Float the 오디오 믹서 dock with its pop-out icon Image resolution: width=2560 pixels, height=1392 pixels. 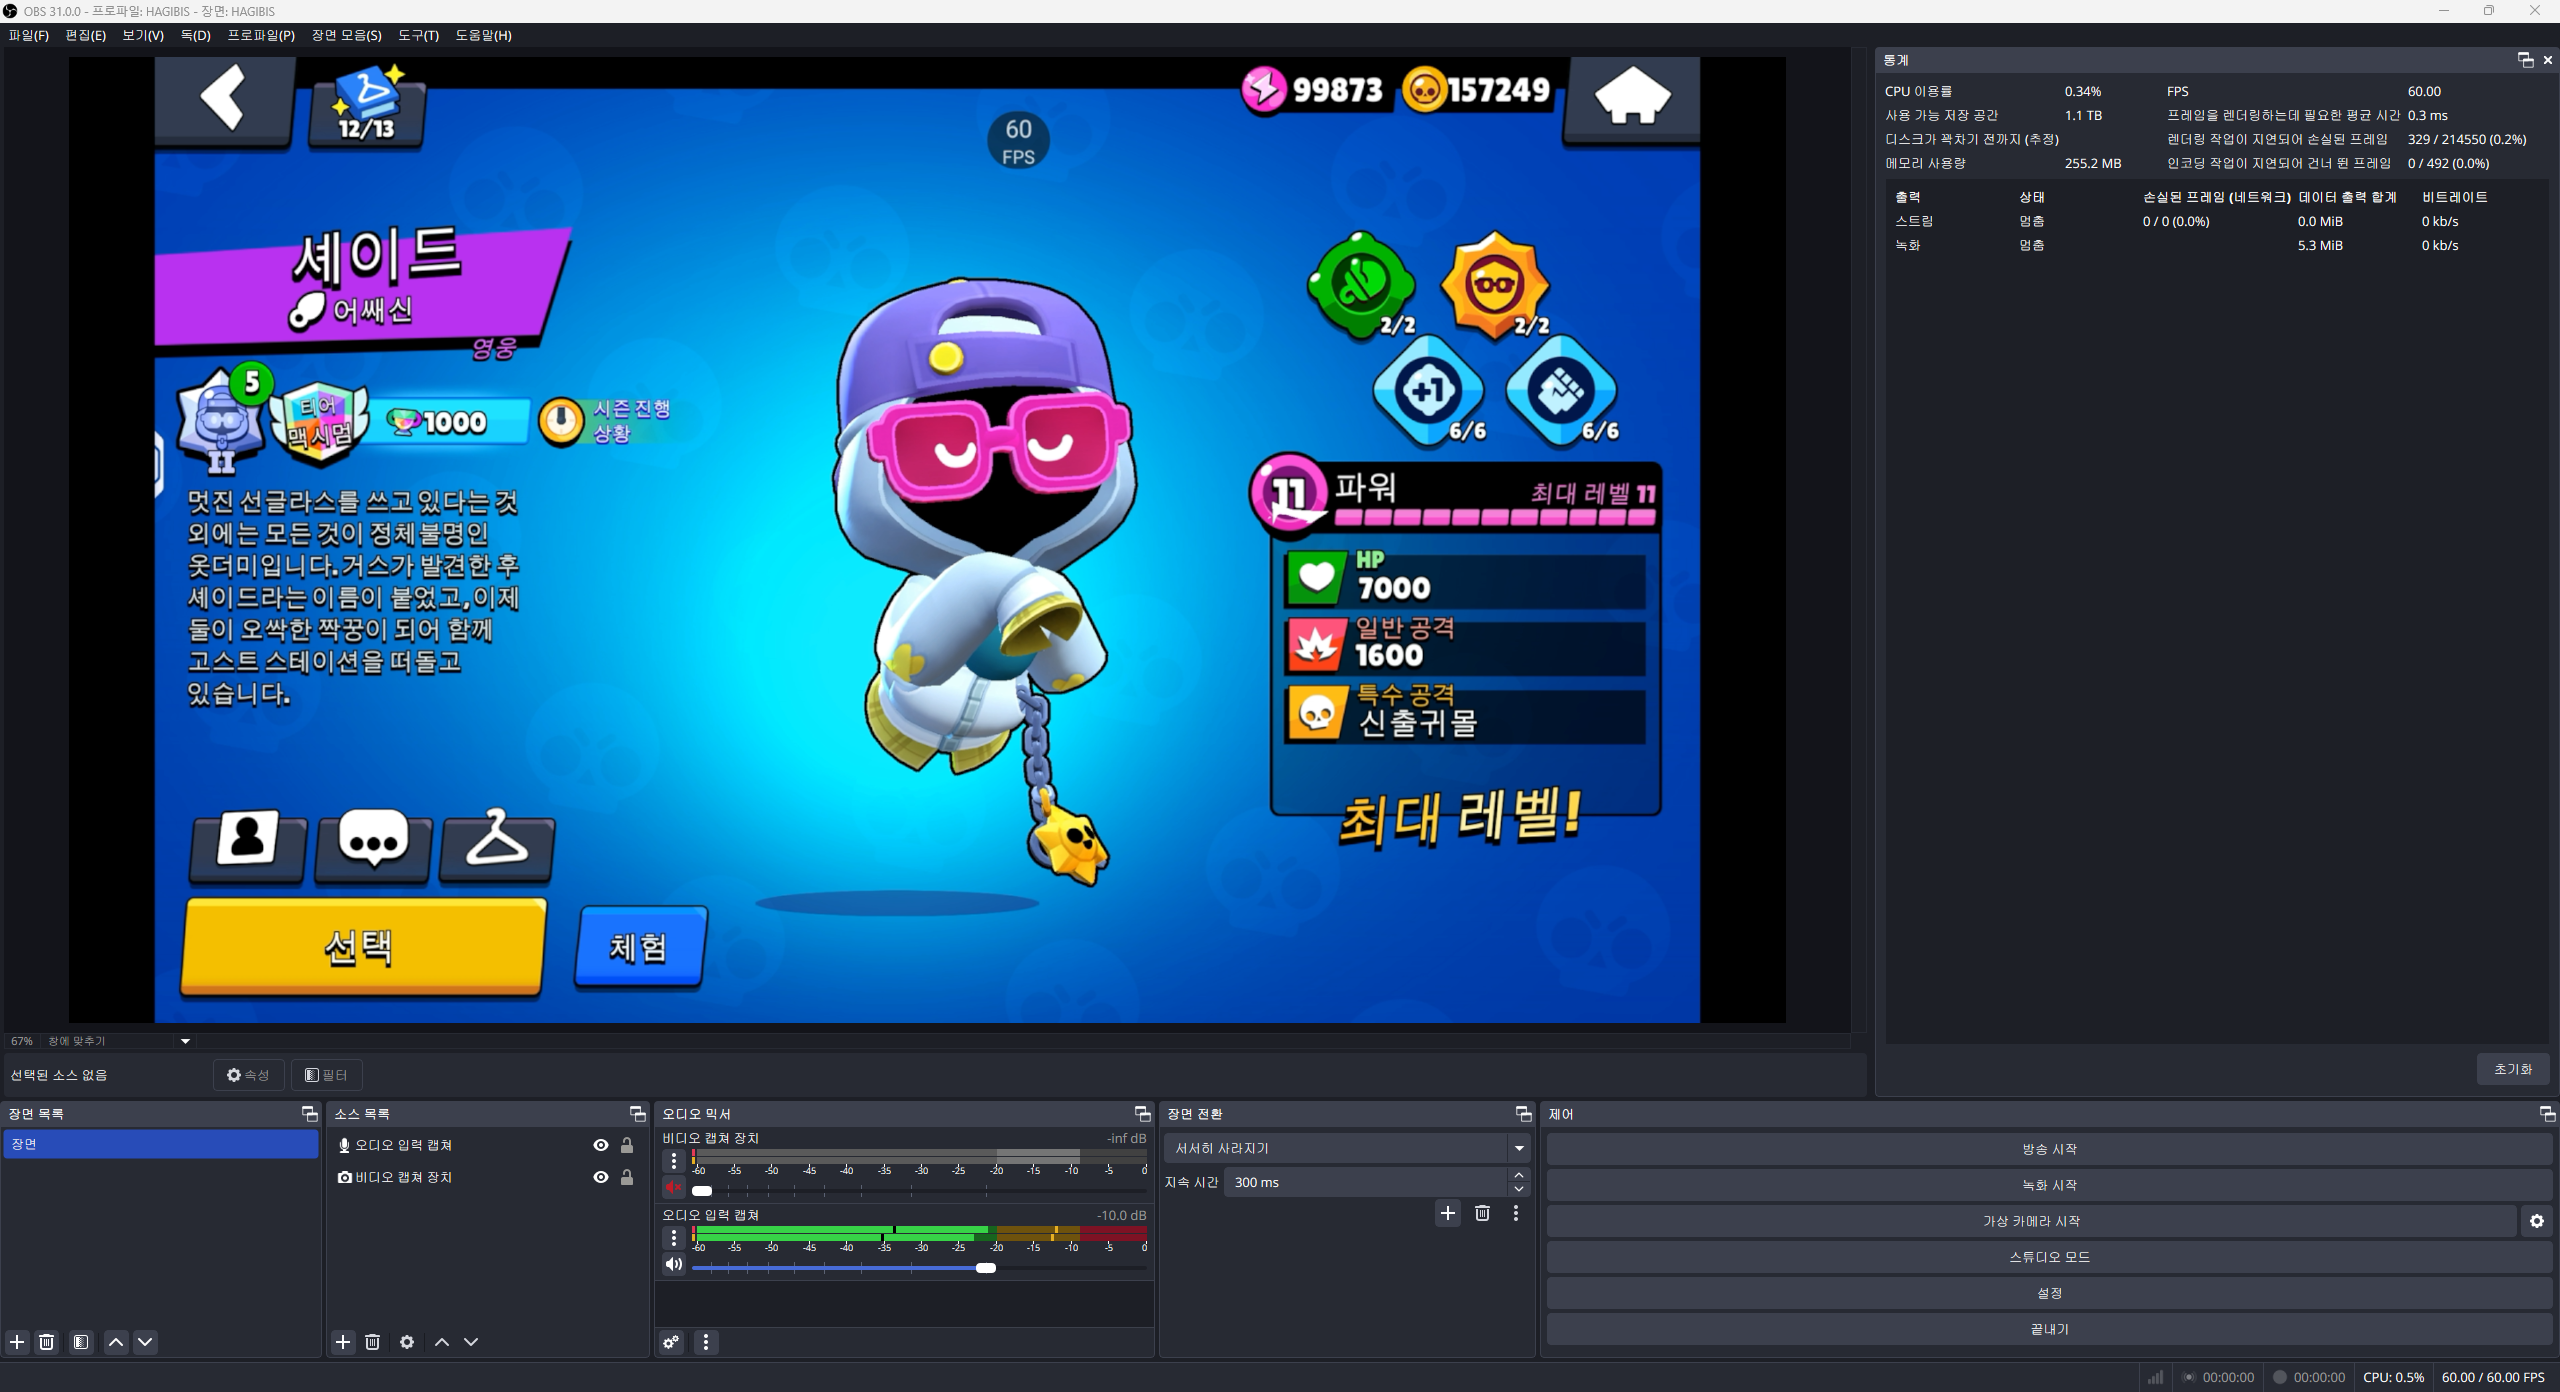1142,1114
